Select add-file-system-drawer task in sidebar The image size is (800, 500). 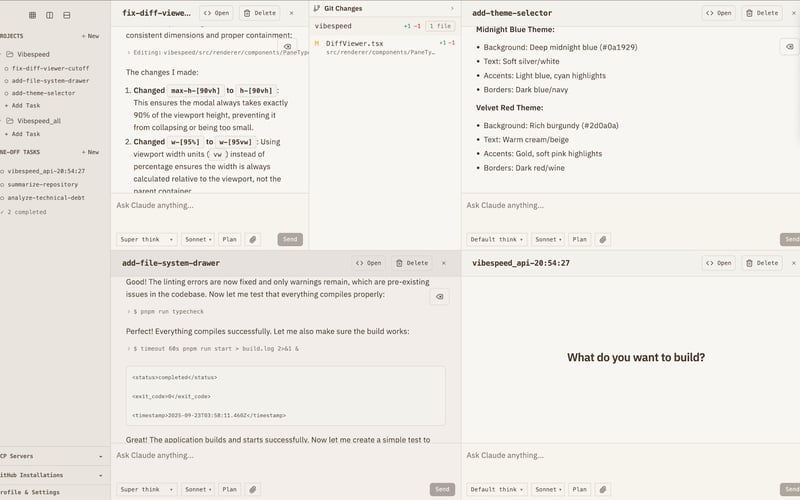(x=50, y=81)
